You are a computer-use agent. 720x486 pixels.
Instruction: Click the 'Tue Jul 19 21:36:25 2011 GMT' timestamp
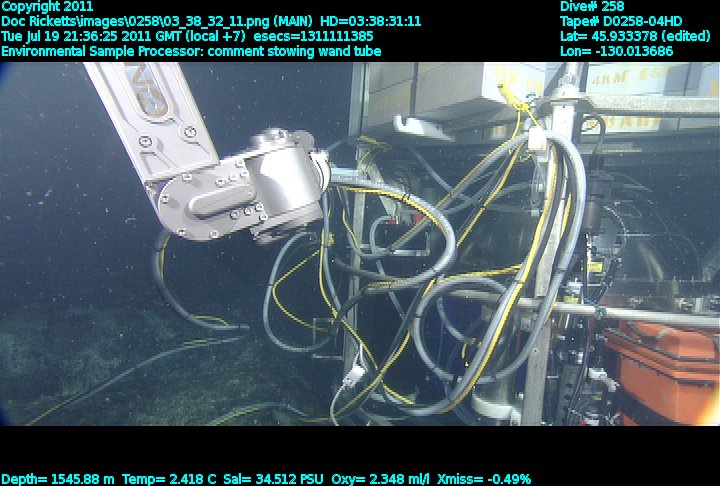point(91,36)
